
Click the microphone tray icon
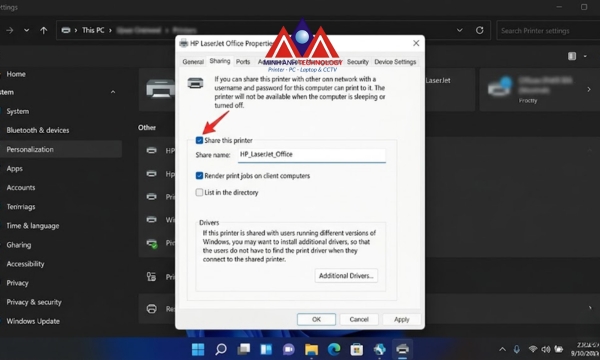(x=517, y=349)
